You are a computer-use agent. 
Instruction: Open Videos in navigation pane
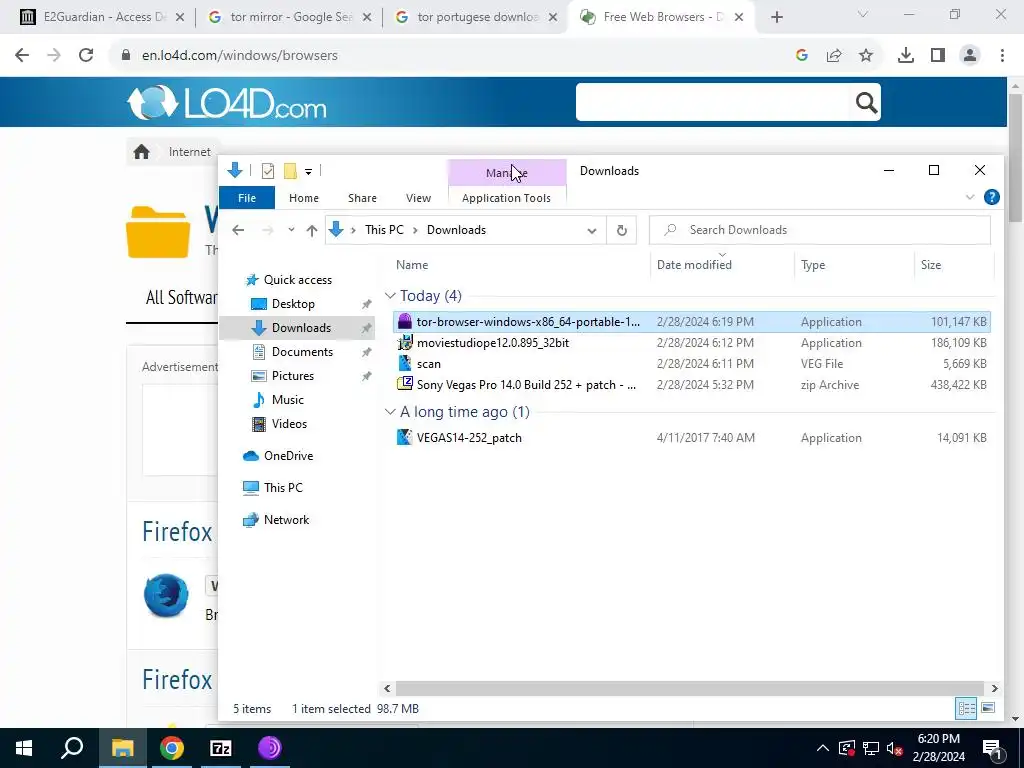[289, 424]
